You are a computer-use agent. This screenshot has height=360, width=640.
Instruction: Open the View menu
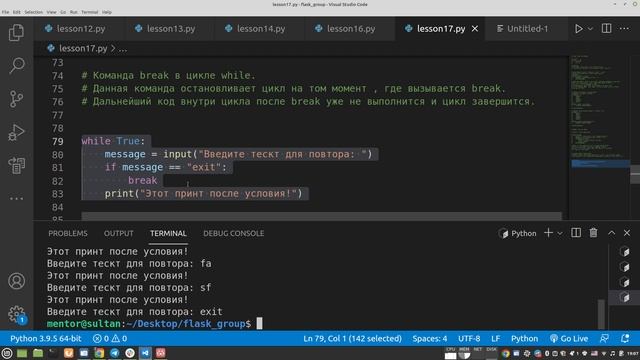click(x=51, y=12)
